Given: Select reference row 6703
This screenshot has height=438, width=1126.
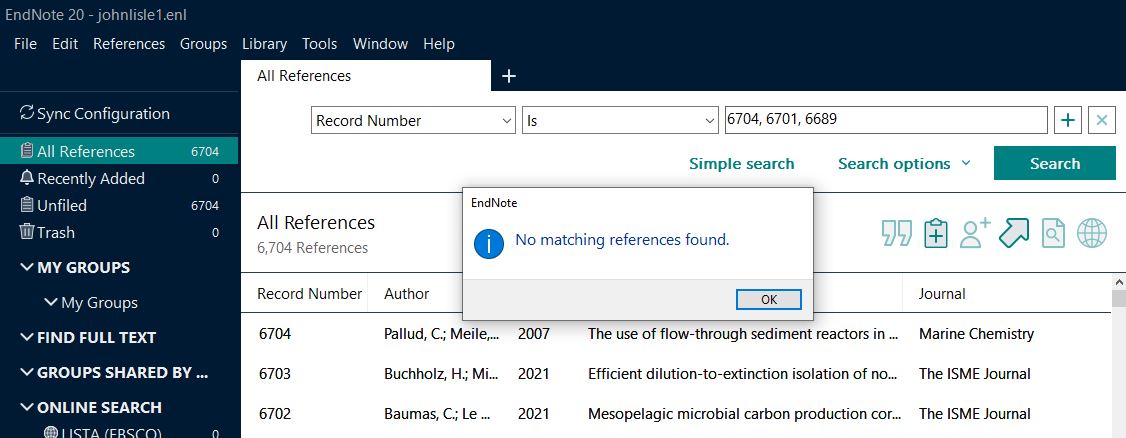Looking at the screenshot, I should [676, 373].
